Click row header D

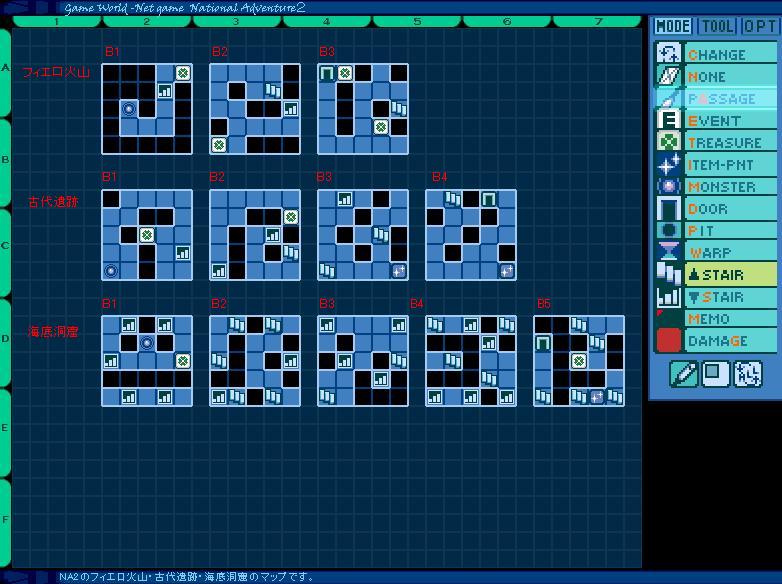pos(5,343)
